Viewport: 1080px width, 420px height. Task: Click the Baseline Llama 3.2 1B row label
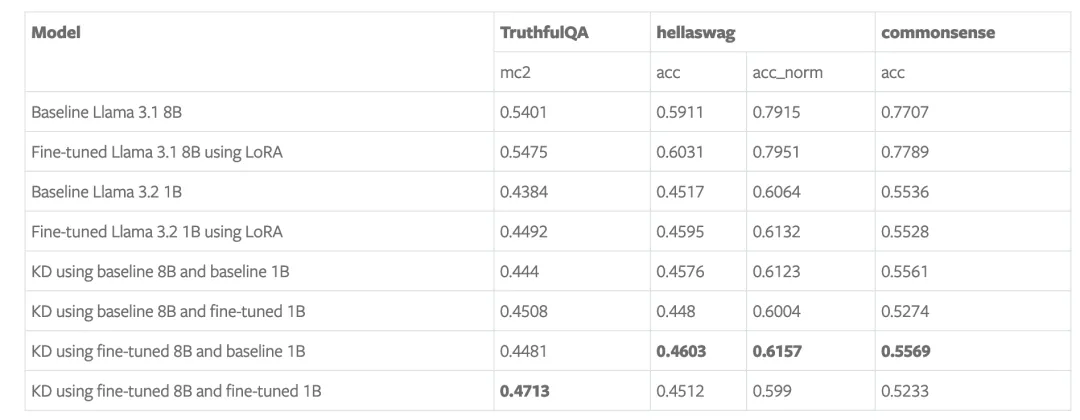click(107, 191)
